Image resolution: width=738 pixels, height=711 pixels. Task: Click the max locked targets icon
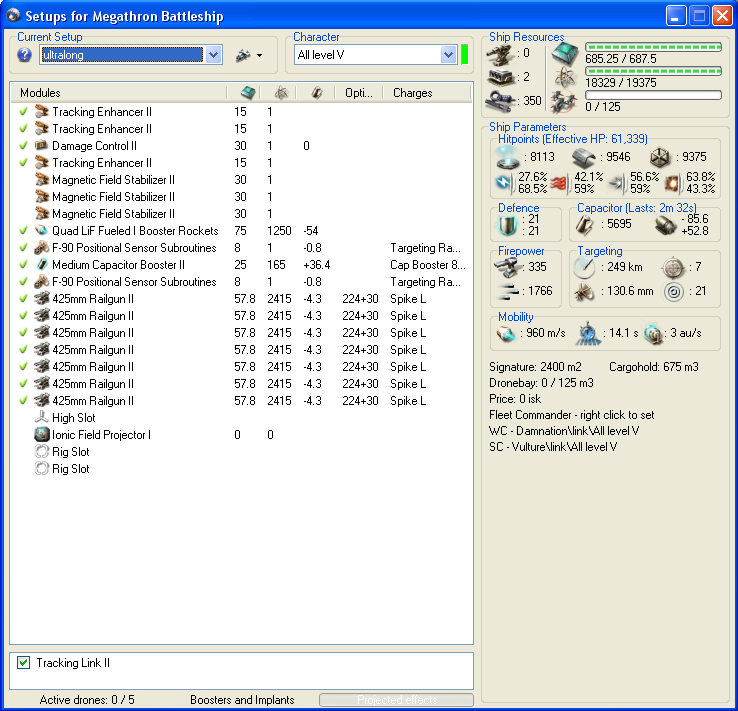point(674,267)
